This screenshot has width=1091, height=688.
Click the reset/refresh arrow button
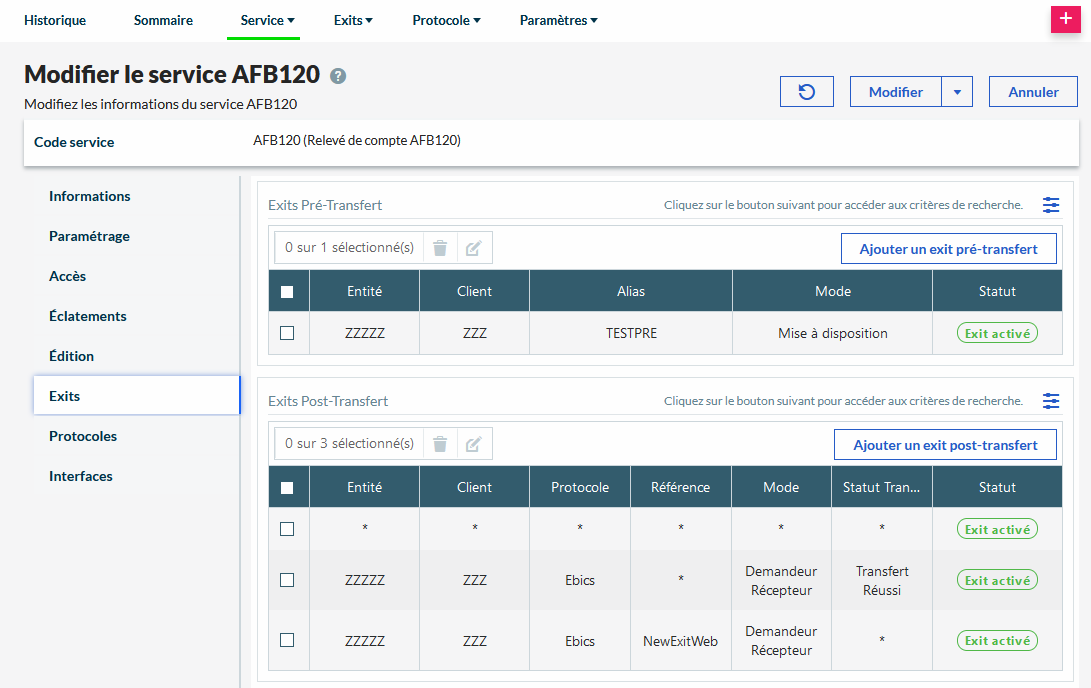point(806,92)
